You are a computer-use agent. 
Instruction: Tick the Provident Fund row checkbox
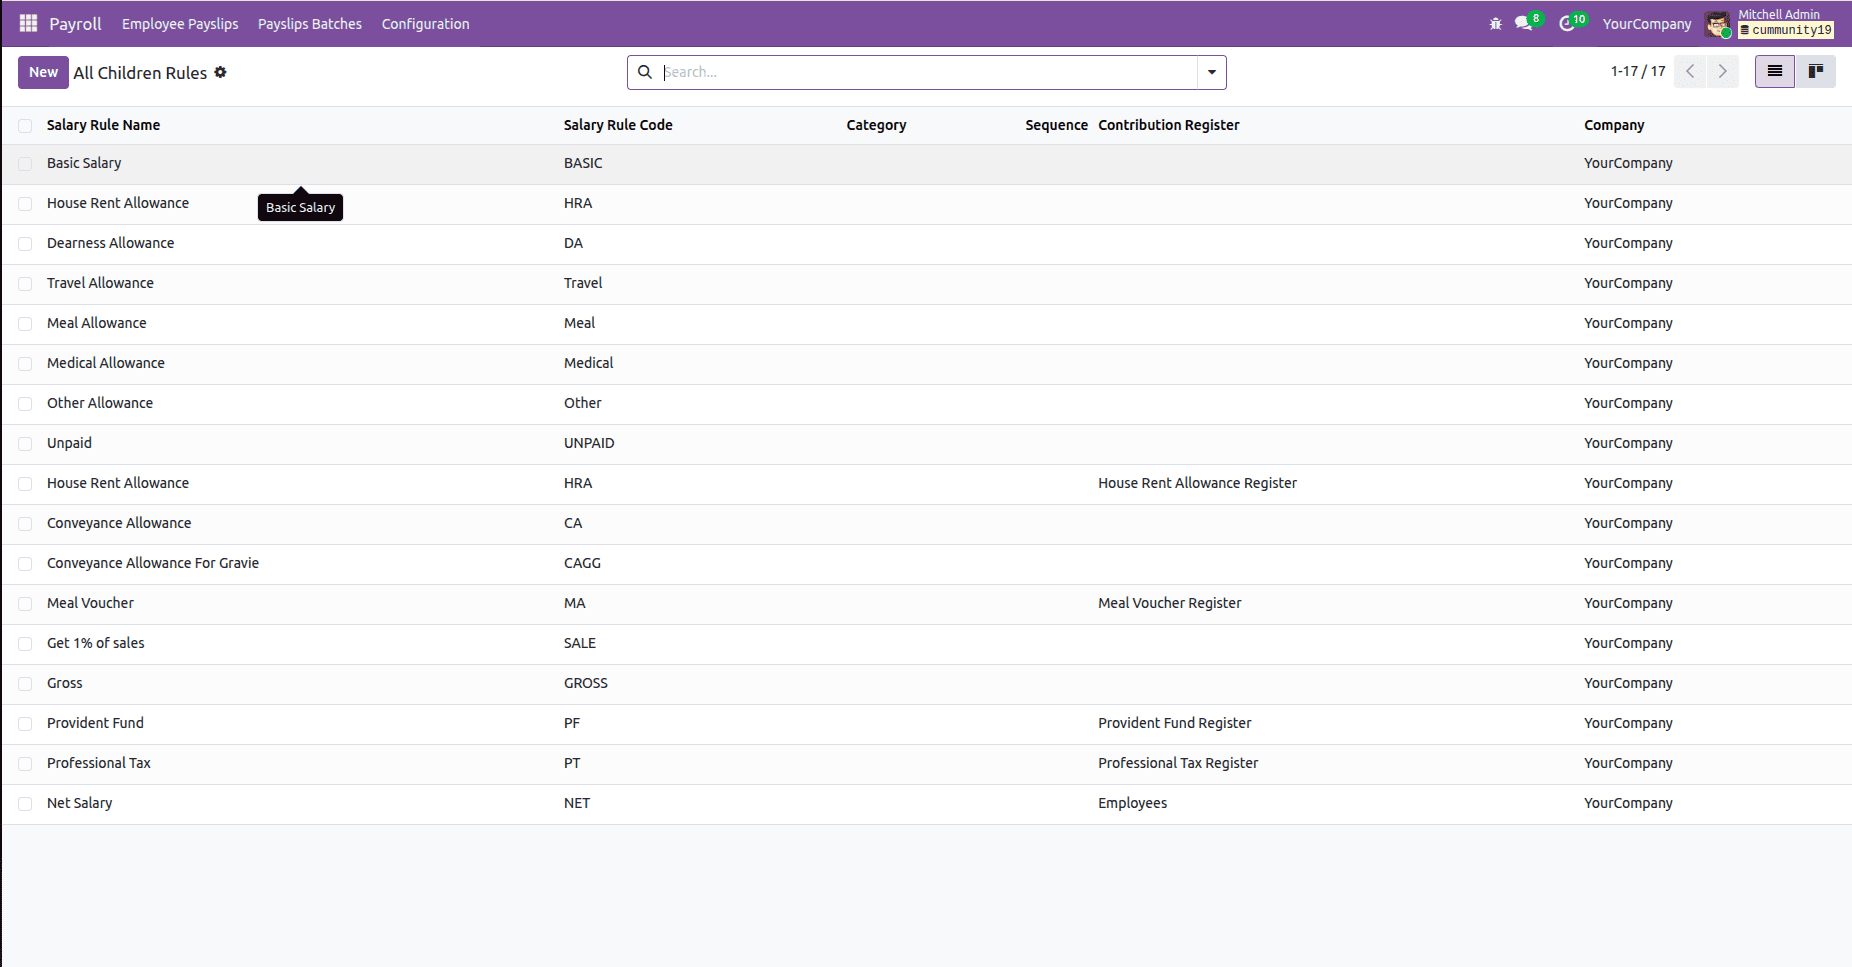click(x=25, y=724)
